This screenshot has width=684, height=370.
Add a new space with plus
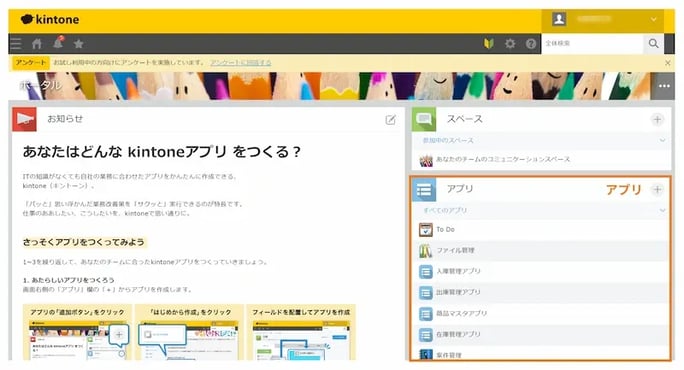(x=657, y=120)
